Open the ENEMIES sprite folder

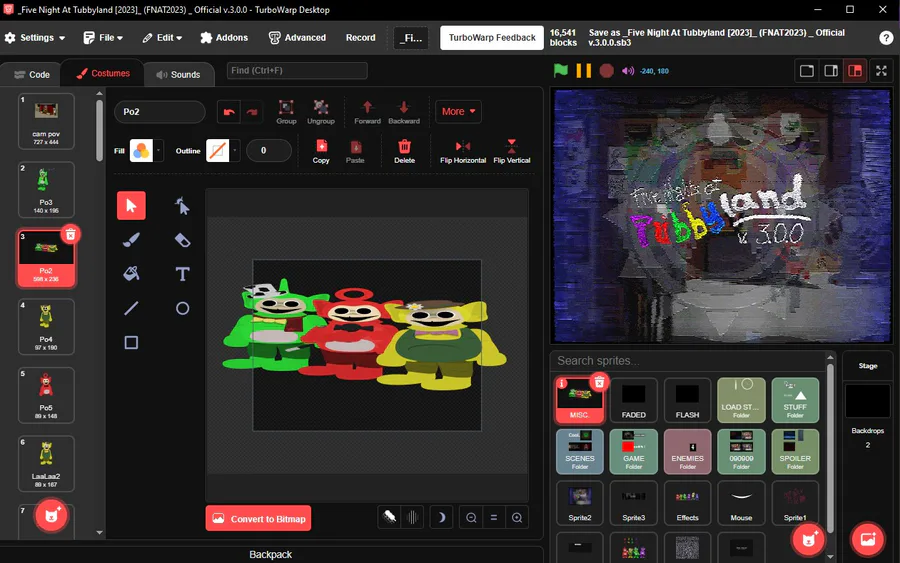687,452
